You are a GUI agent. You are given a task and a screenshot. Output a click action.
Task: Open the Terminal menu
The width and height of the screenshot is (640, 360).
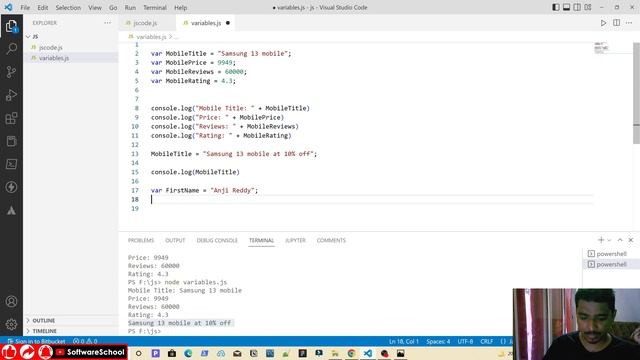tap(155, 7)
